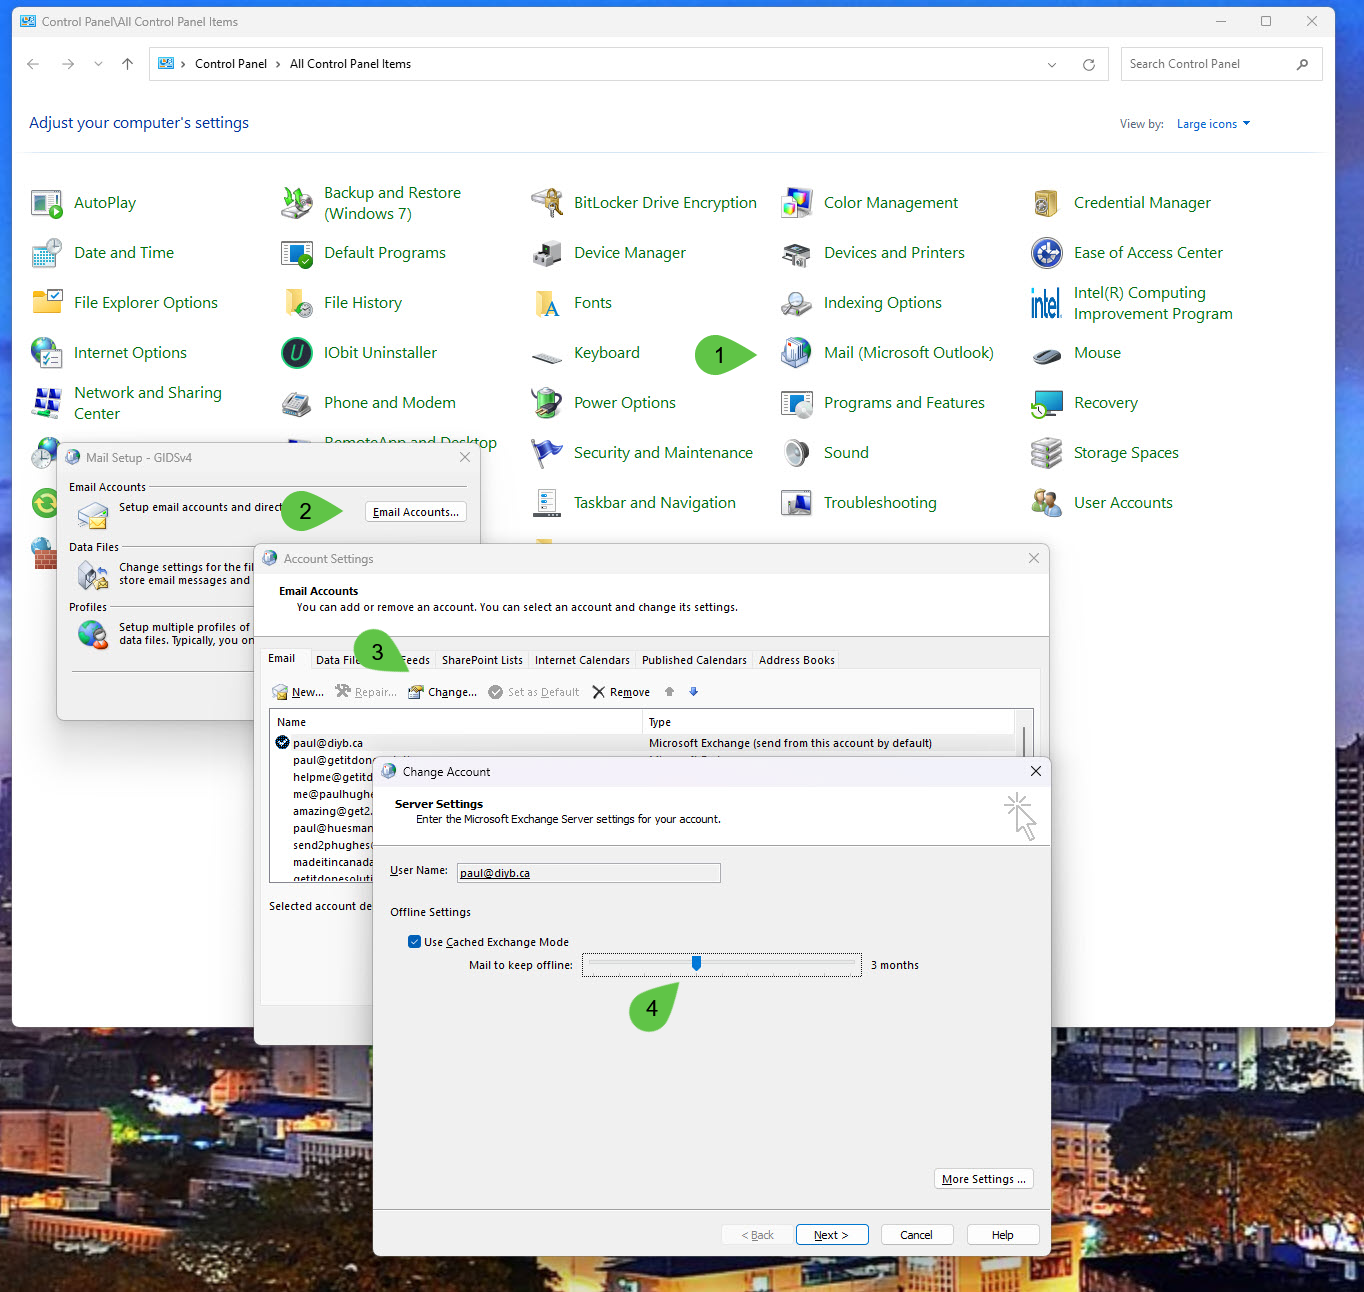Open the View by Large icons dropdown
The width and height of the screenshot is (1364, 1292).
pos(1213,124)
